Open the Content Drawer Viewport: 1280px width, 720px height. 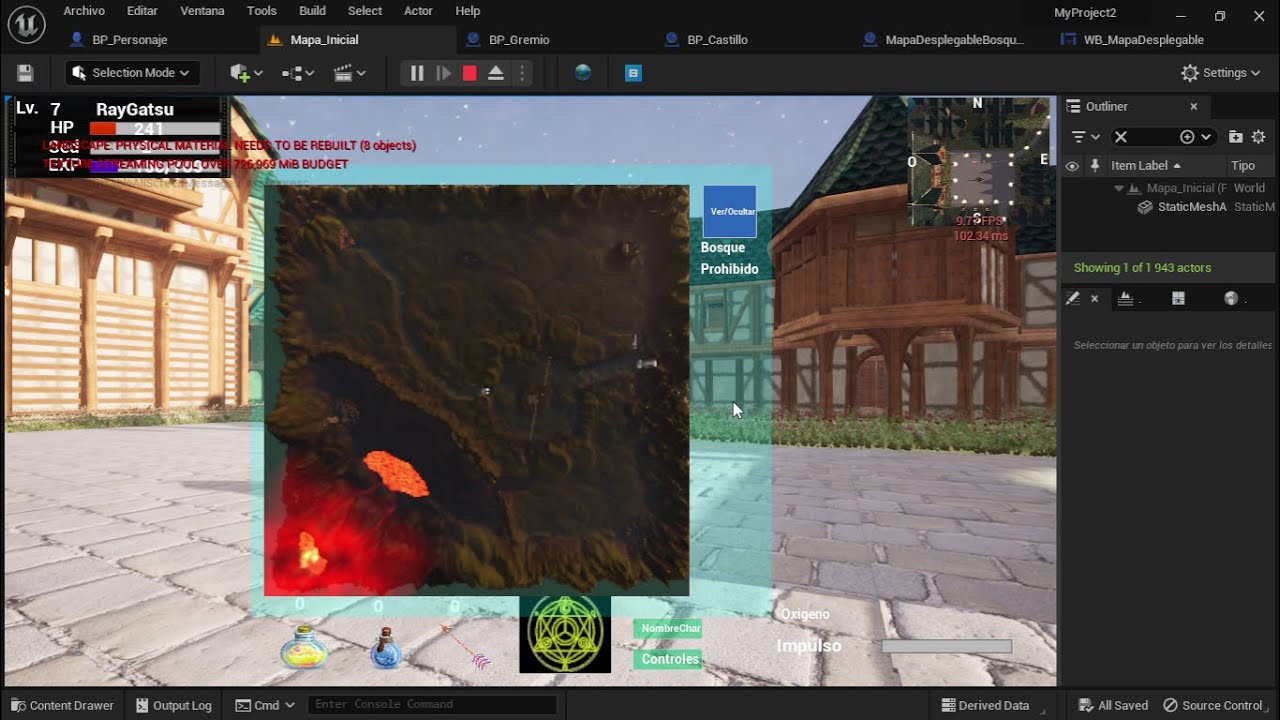(62, 705)
